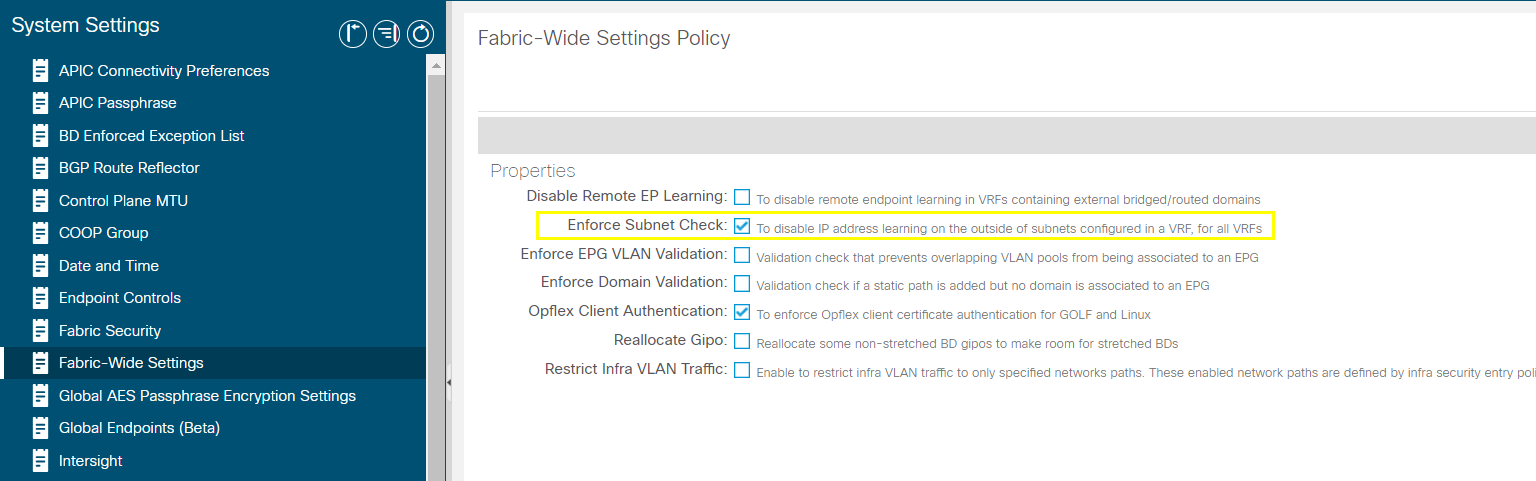
Task: Click the Opflex Client Authentication label
Action: pyautogui.click(x=628, y=311)
